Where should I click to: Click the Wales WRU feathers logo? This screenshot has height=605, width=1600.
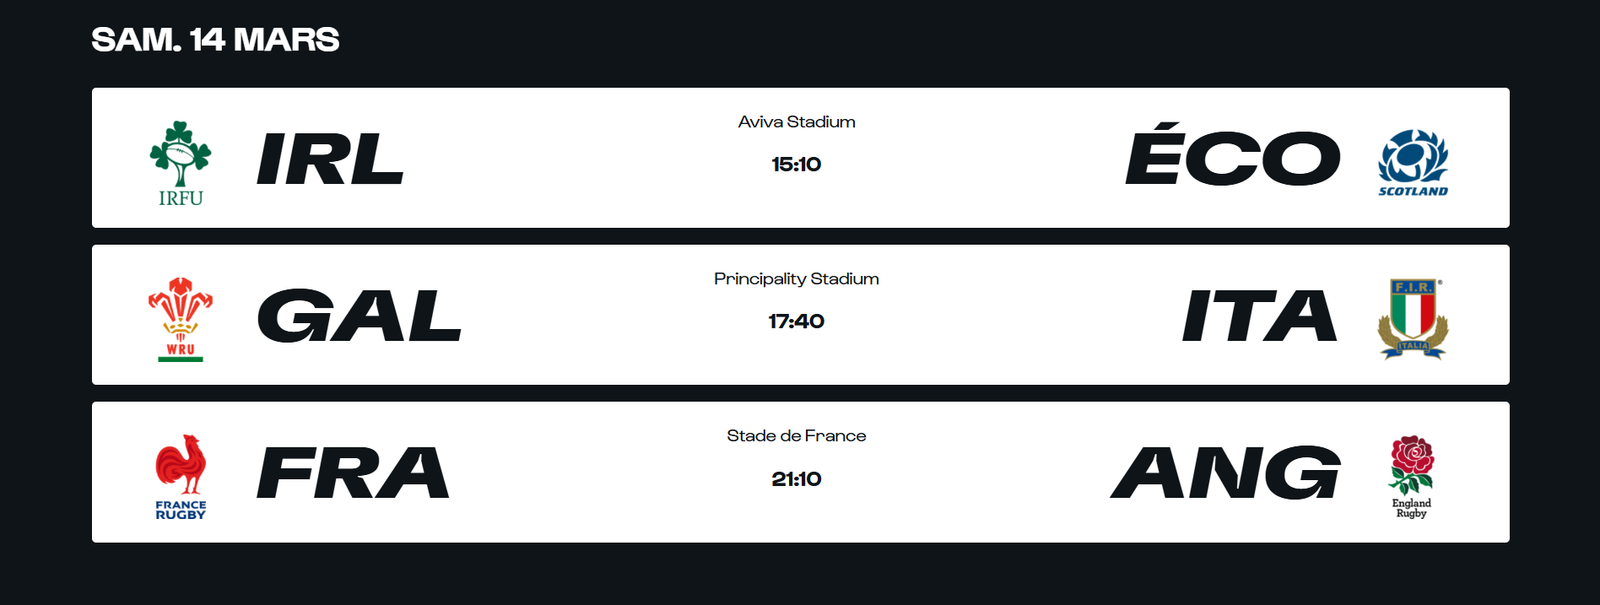click(x=180, y=319)
